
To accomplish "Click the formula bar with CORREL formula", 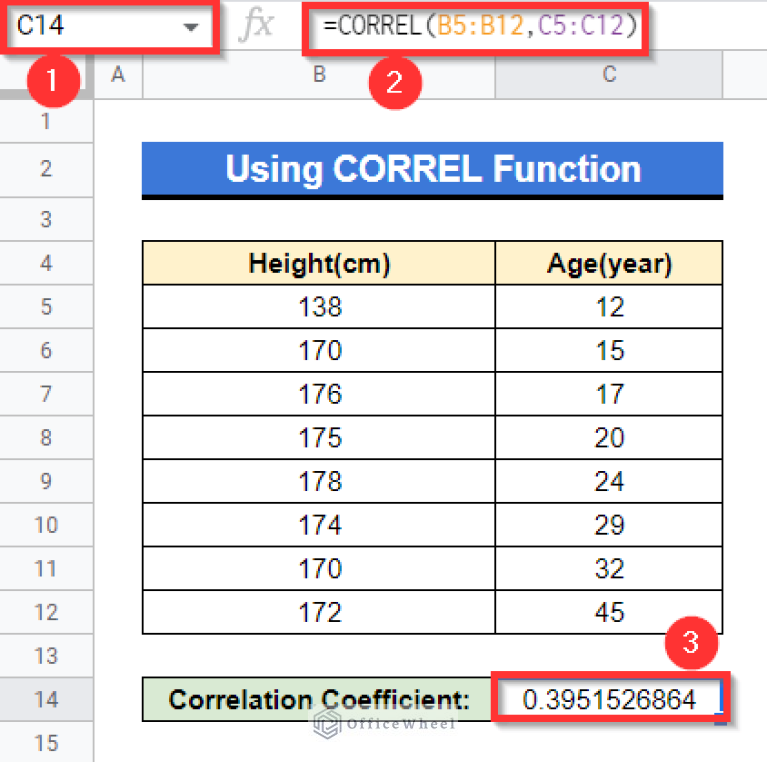I will coord(475,27).
